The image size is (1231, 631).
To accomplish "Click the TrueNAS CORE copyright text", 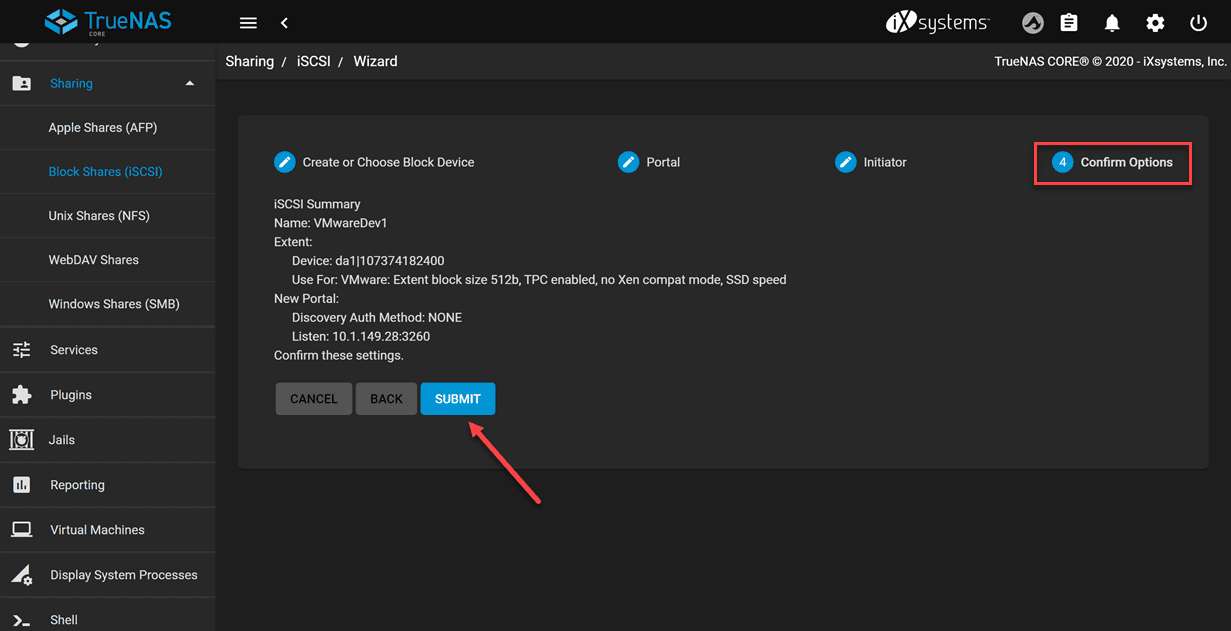I will [x=1110, y=61].
